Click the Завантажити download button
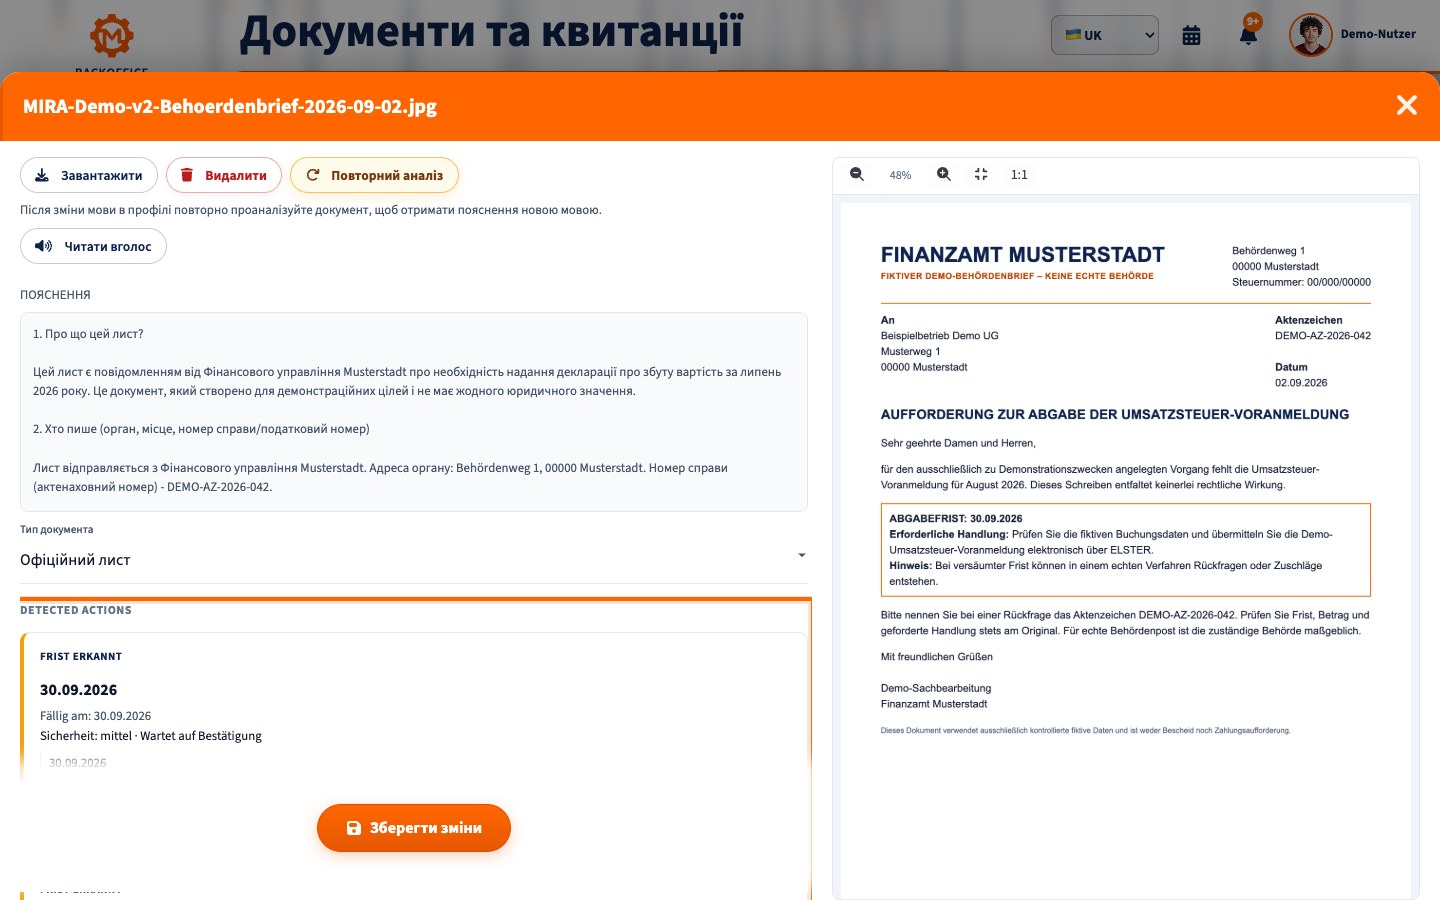This screenshot has width=1440, height=900. pyautogui.click(x=89, y=175)
